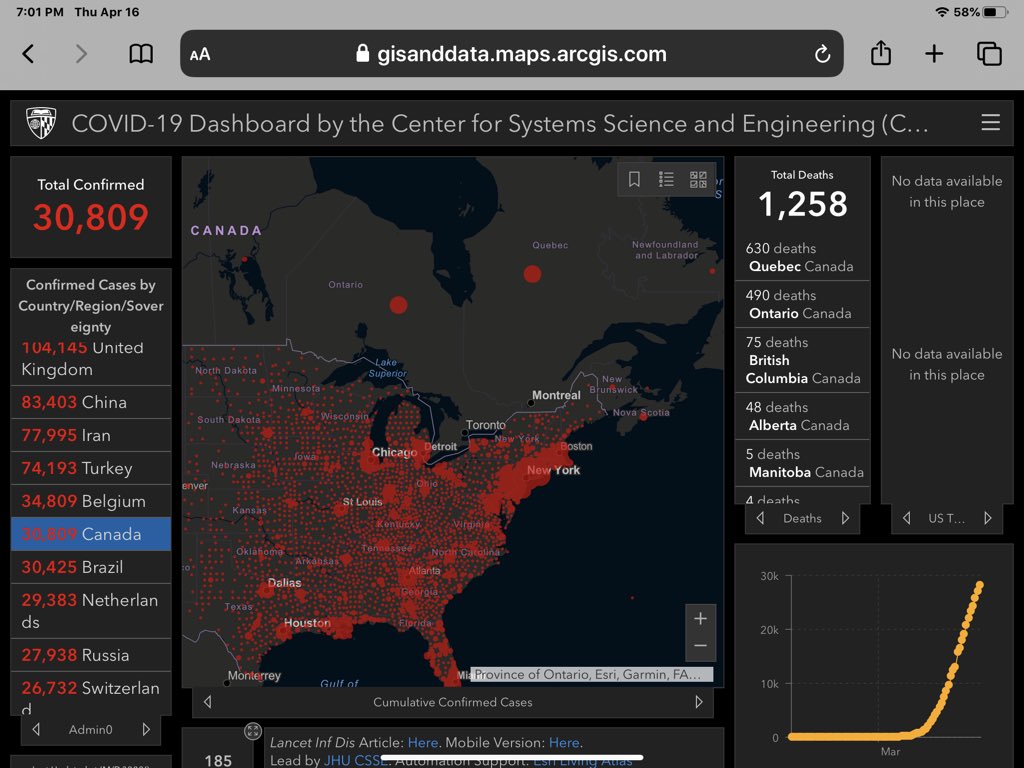This screenshot has height=768, width=1024.
Task: Go to next tab right of US T…
Action: click(987, 518)
